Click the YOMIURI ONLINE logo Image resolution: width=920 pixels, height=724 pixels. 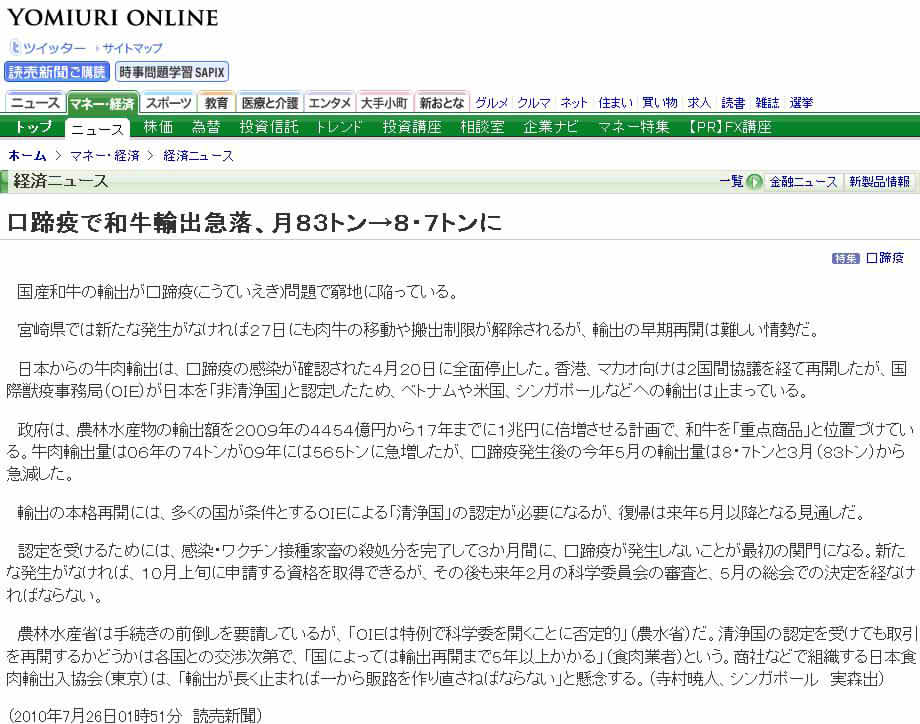click(112, 18)
